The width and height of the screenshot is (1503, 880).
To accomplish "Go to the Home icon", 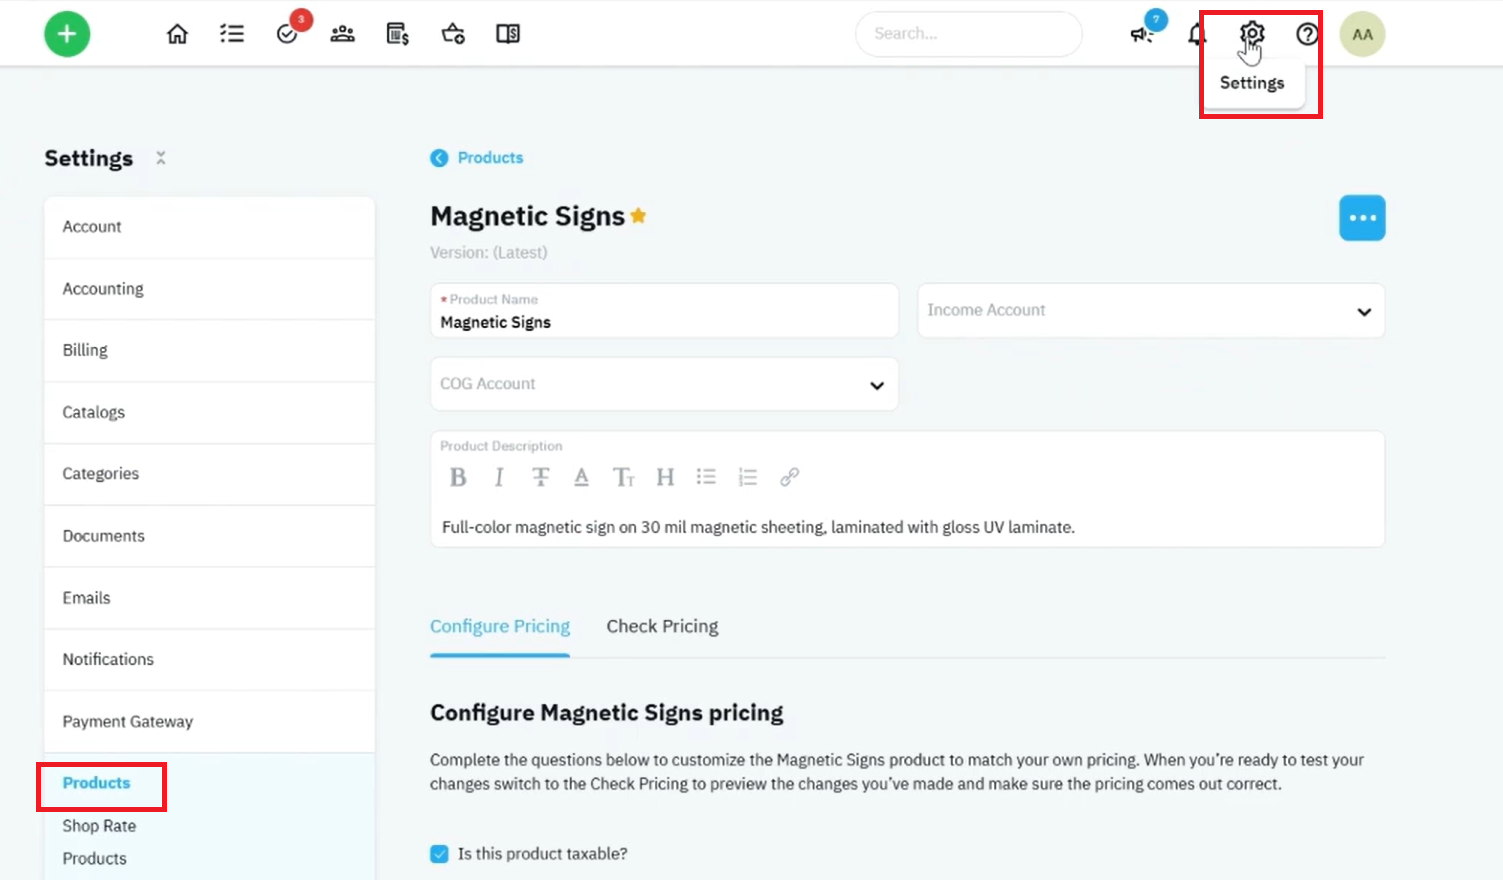I will coord(177,34).
